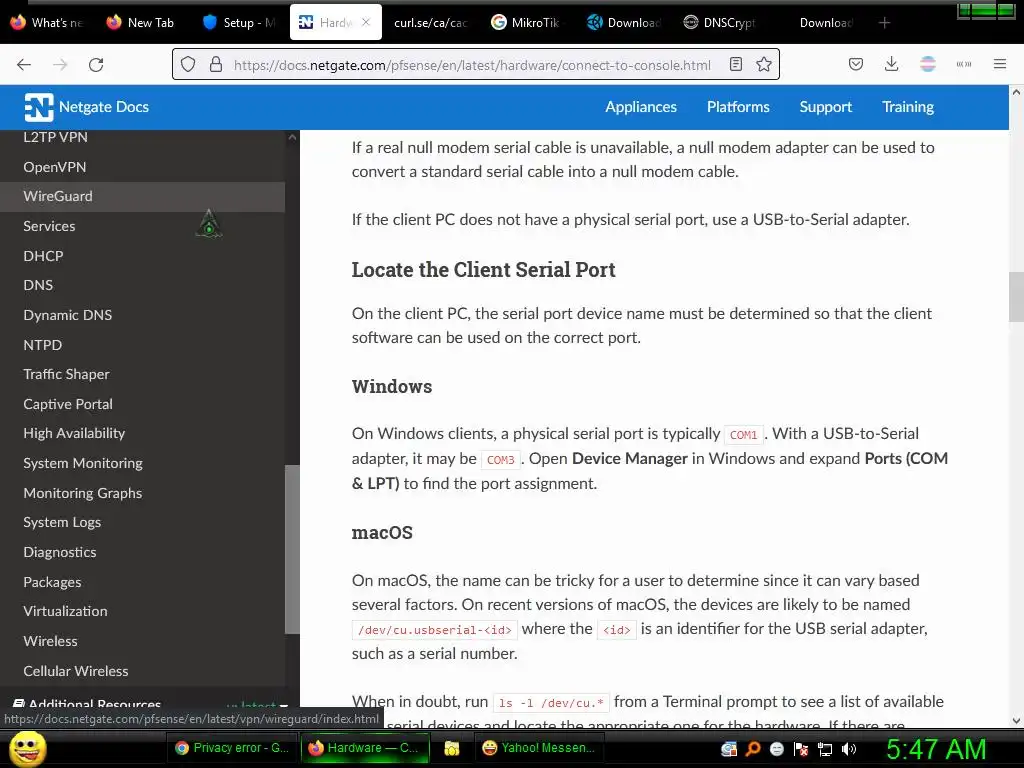The image size is (1024, 768).
Task: Switch to Privacy error Chrome taskbar window
Action: (x=232, y=748)
